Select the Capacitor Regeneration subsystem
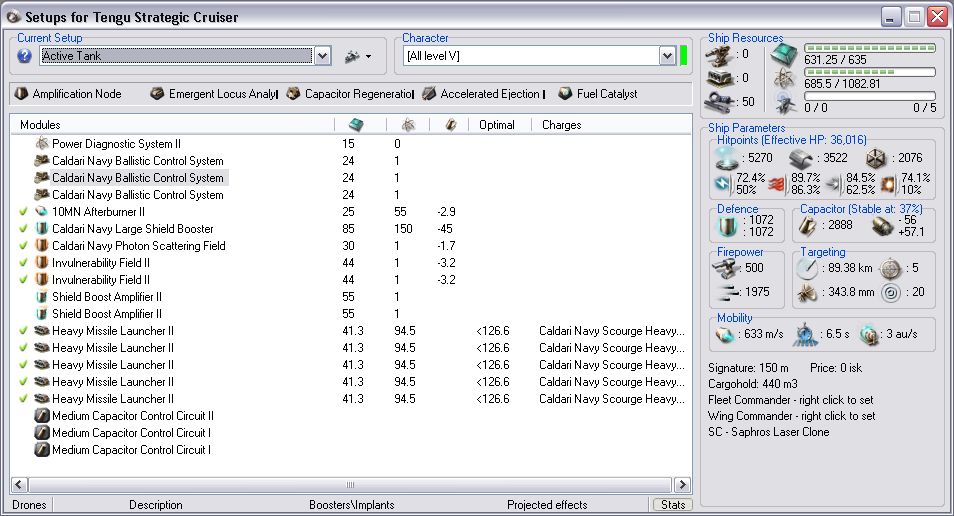Image resolution: width=954 pixels, height=516 pixels. tap(350, 94)
